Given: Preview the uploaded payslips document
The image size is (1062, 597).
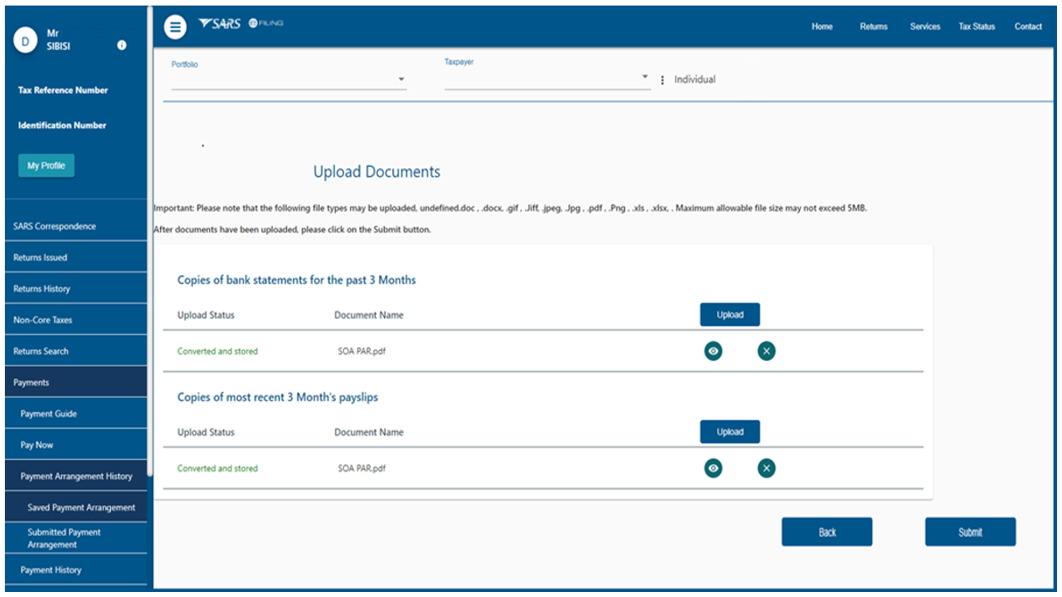Looking at the screenshot, I should pos(713,468).
